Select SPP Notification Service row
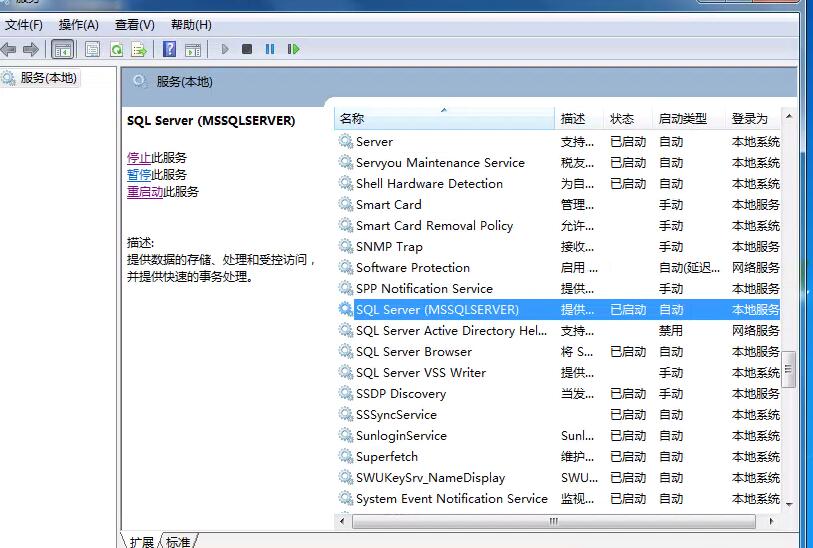The image size is (813, 548). click(x=558, y=289)
